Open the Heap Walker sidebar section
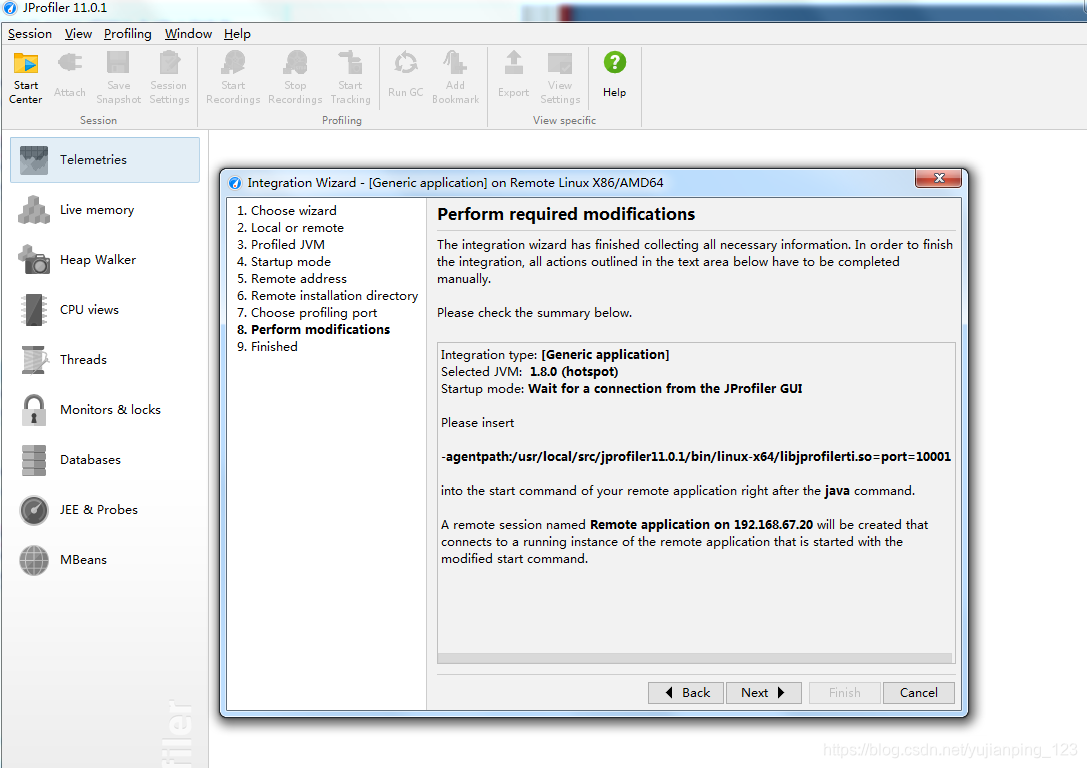The width and height of the screenshot is (1087, 768). 105,259
